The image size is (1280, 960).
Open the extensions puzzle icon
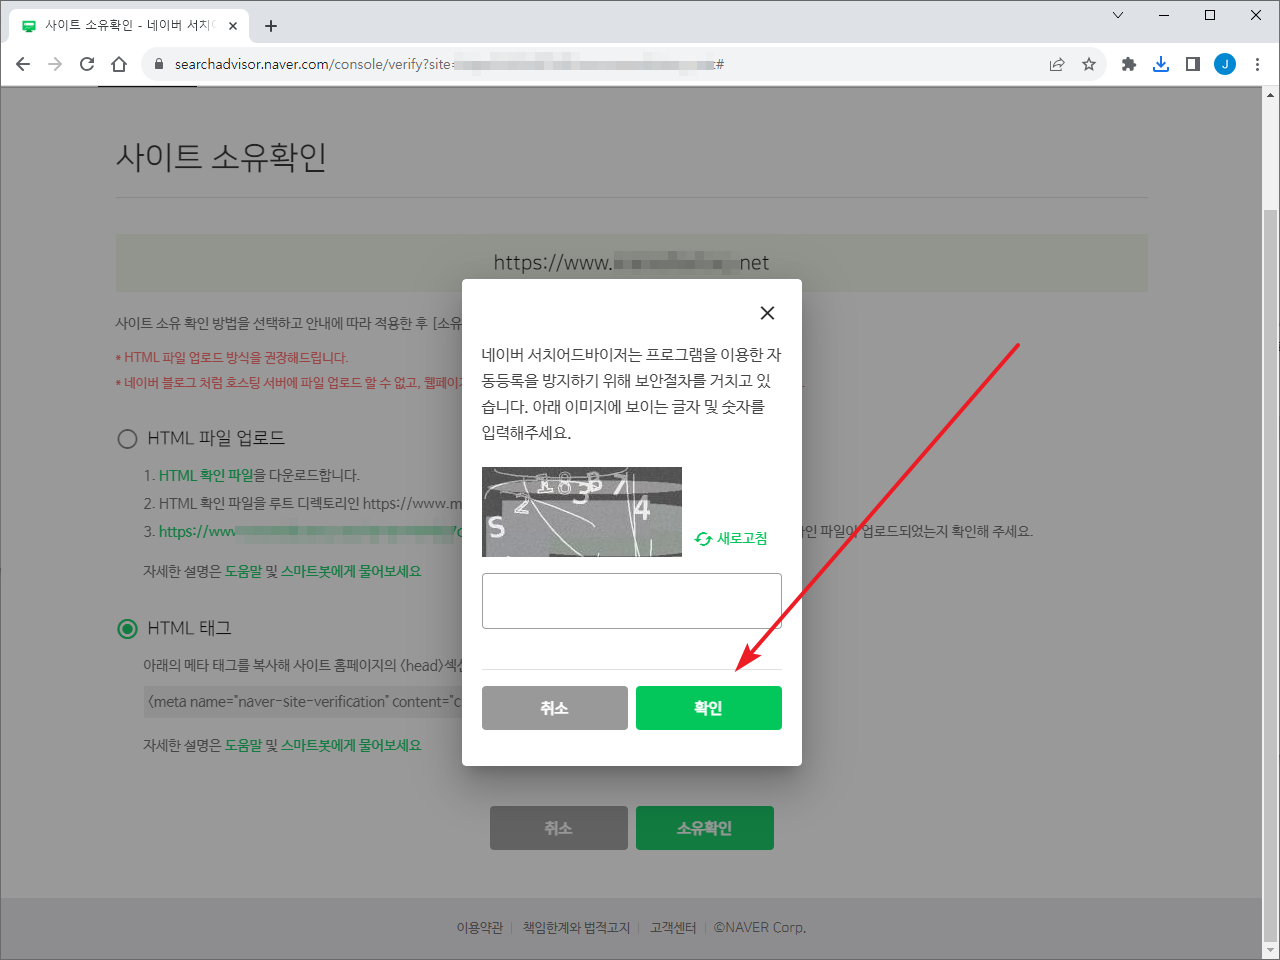coord(1129,64)
